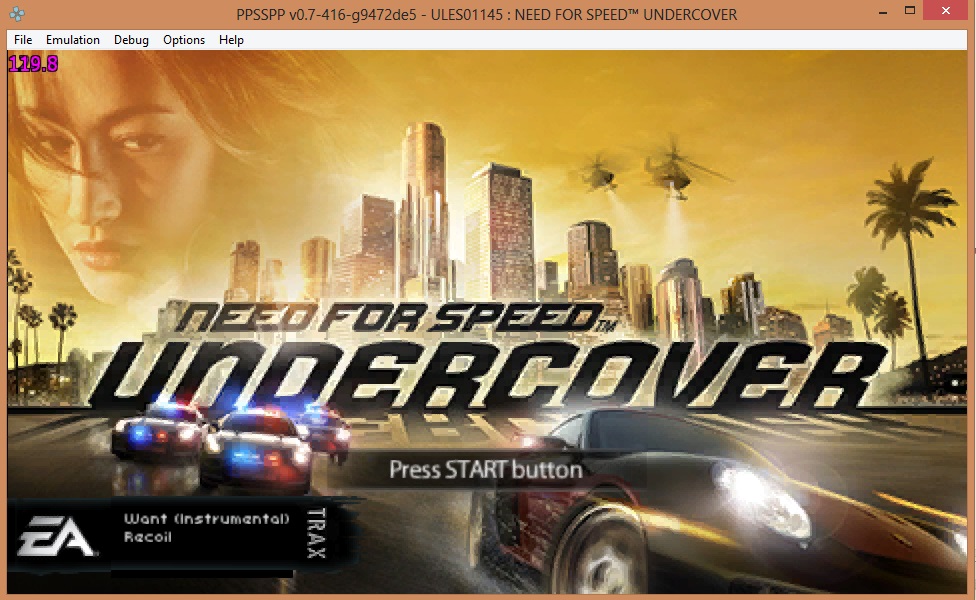Click the front police car with flashing lights
This screenshot has width=976, height=600.
pos(255,450)
